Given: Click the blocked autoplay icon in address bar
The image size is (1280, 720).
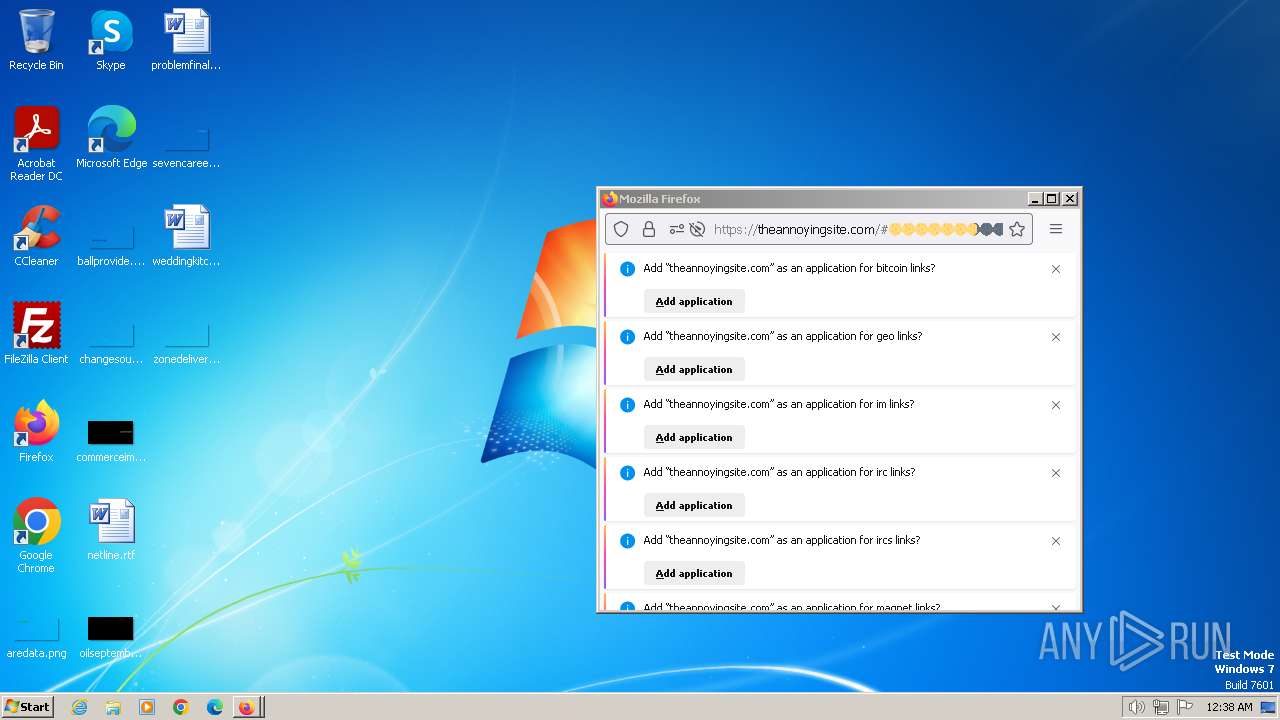Looking at the screenshot, I should (698, 229).
